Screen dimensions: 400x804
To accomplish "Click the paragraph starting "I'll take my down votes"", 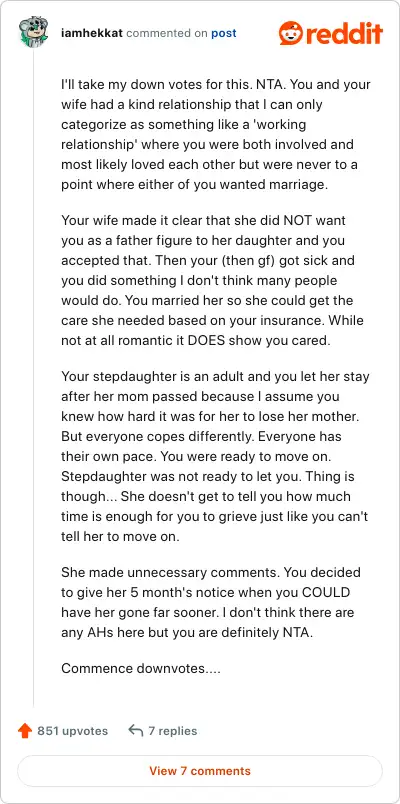I will pos(216,134).
